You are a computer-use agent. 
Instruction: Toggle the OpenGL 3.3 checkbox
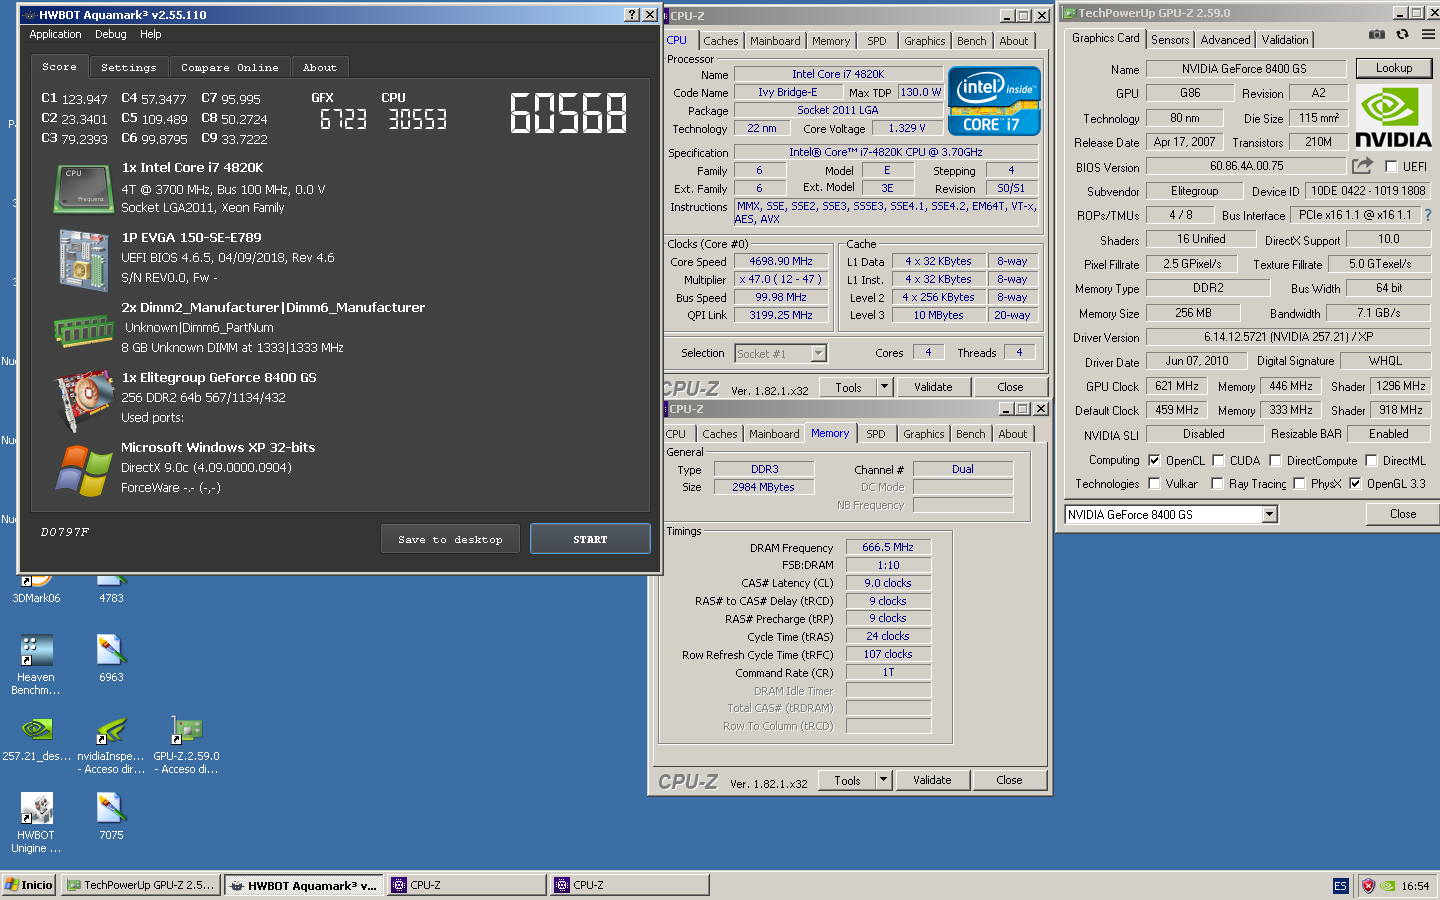(x=1355, y=484)
